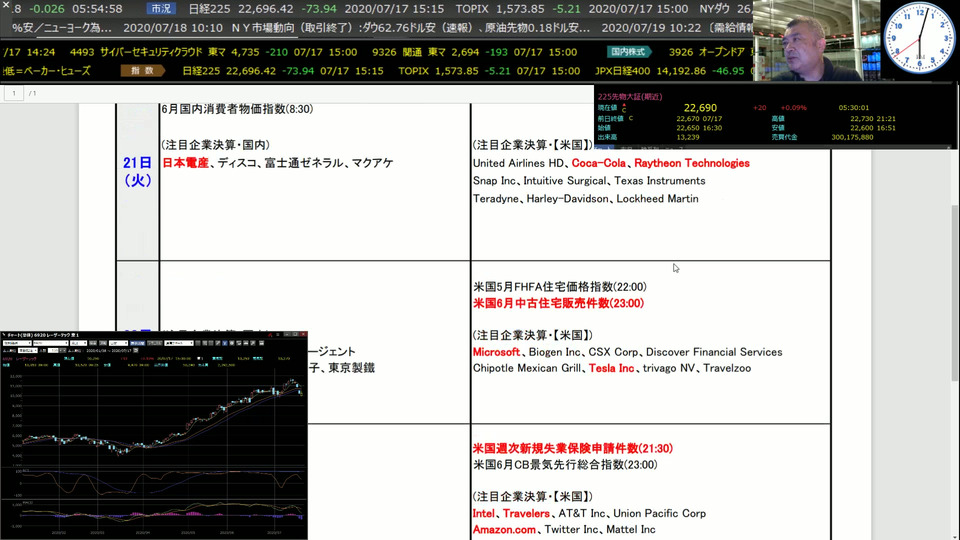Click the document's vertical scrollbar
960x540 pixels.
coord(955,293)
